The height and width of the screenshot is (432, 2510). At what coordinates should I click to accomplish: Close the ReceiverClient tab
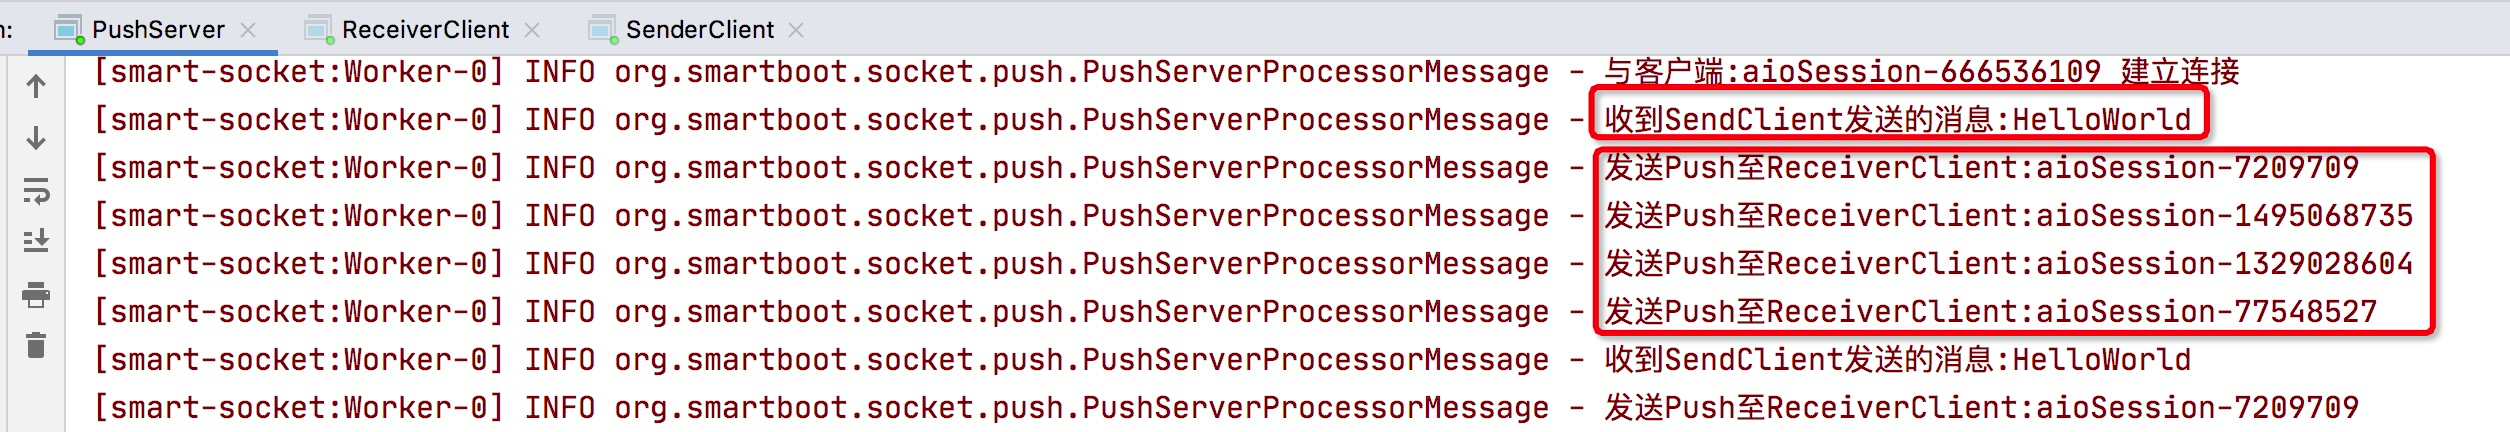(x=533, y=30)
